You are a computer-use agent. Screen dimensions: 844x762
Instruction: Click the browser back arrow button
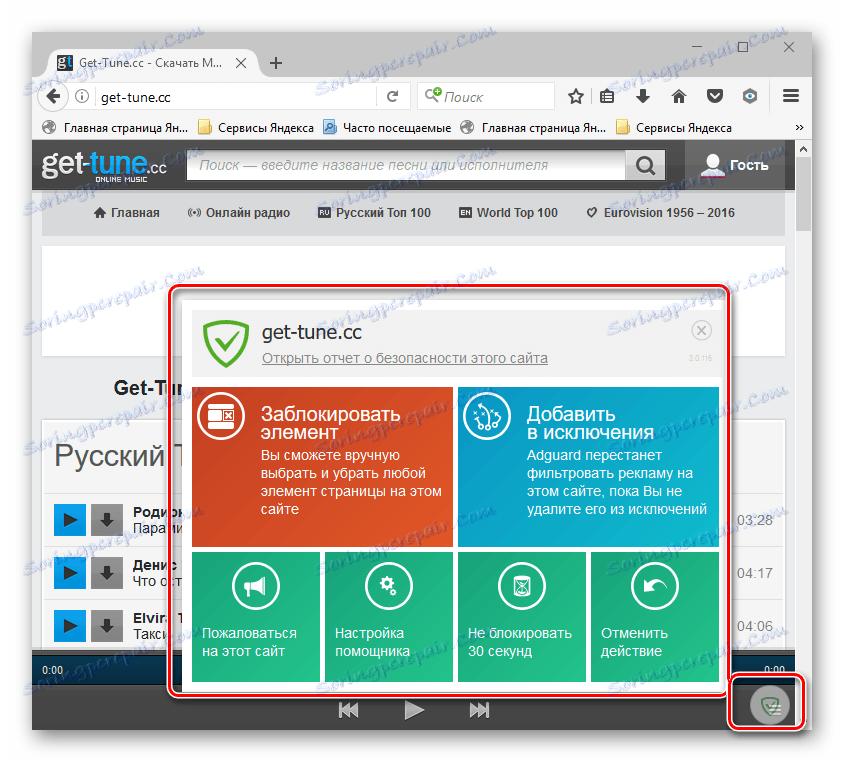[53, 97]
